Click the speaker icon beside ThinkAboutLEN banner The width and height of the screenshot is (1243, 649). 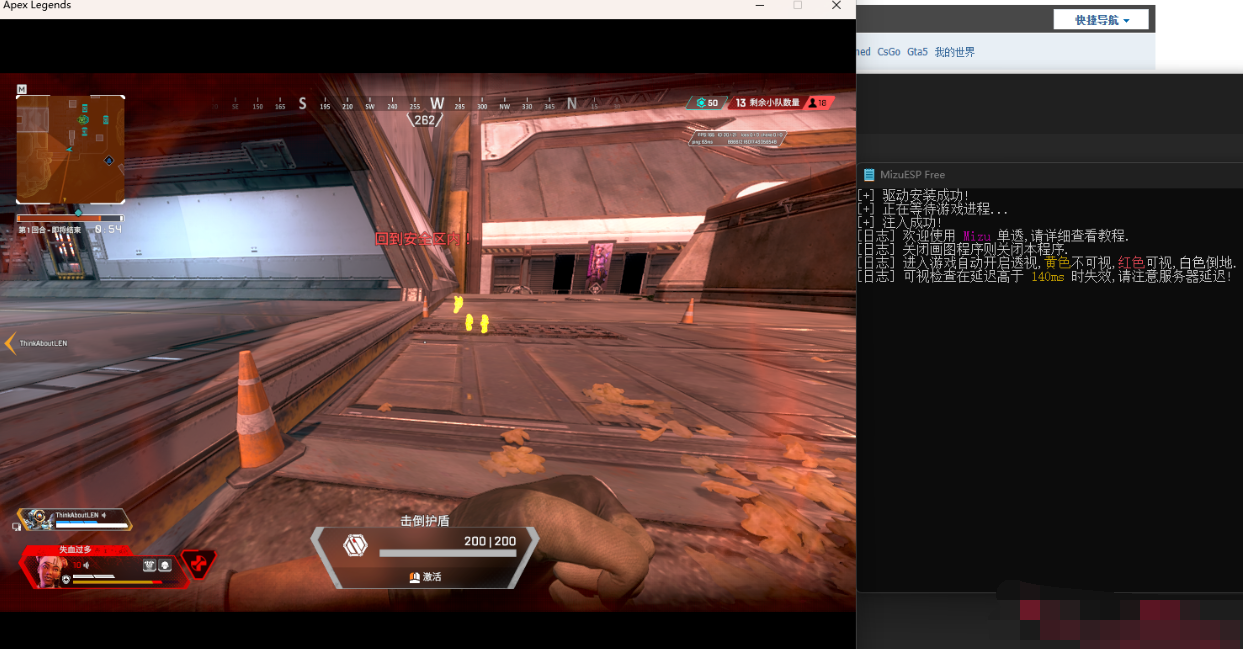pyautogui.click(x=104, y=515)
